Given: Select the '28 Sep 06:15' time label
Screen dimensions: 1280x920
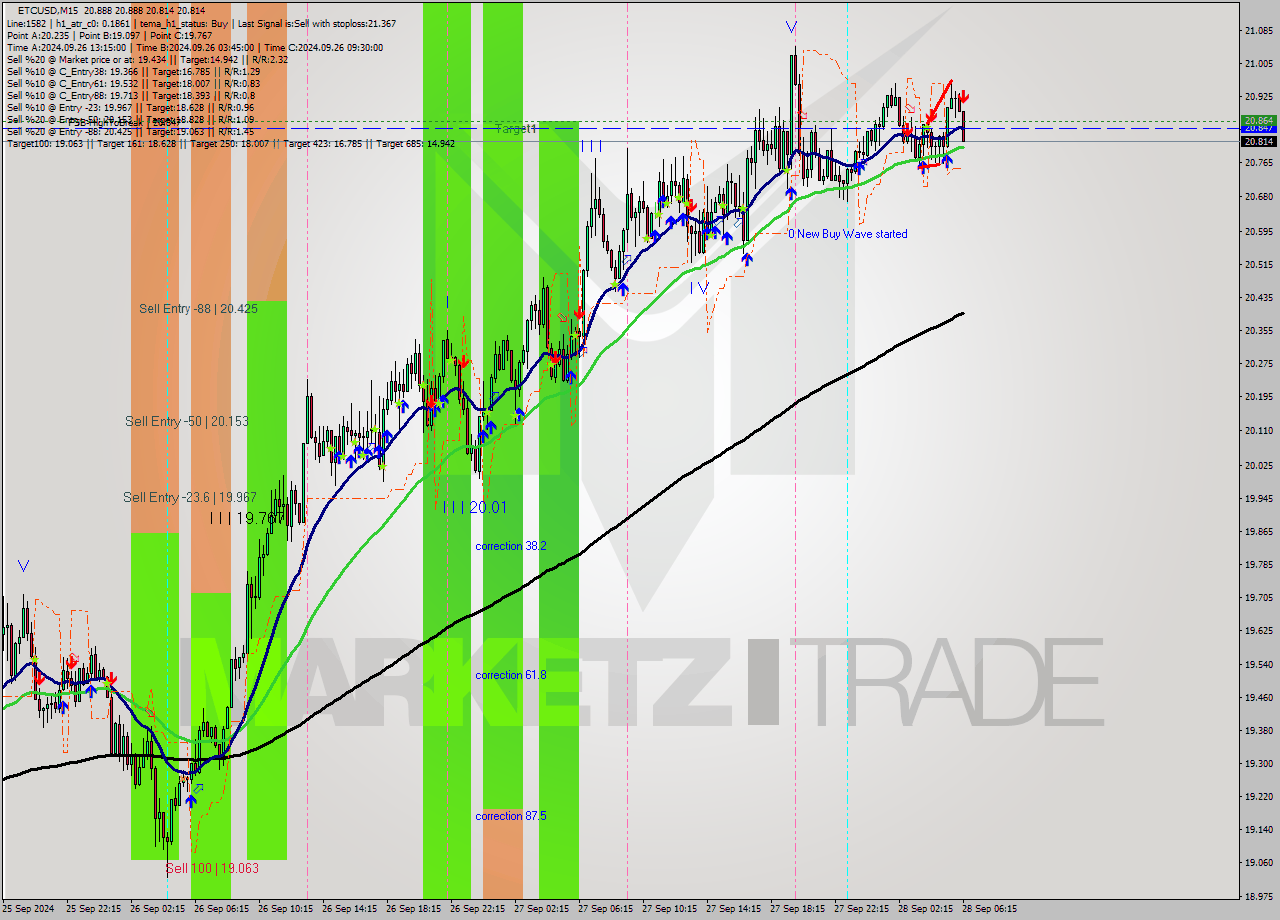Looking at the screenshot, I should 989,909.
